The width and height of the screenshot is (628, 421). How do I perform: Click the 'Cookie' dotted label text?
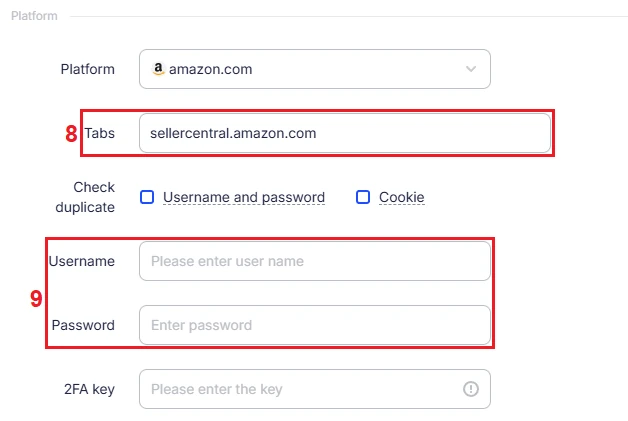tap(401, 197)
